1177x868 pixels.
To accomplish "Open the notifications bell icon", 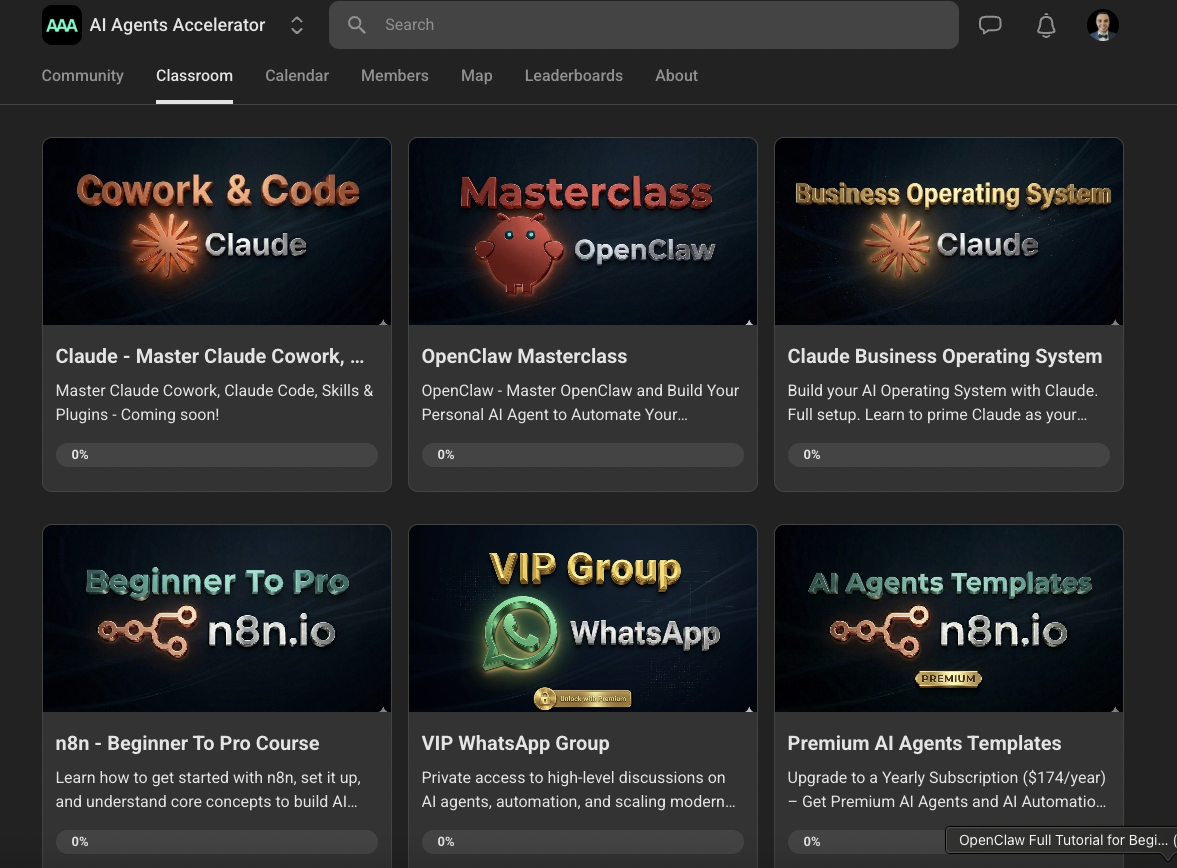I will click(1046, 26).
